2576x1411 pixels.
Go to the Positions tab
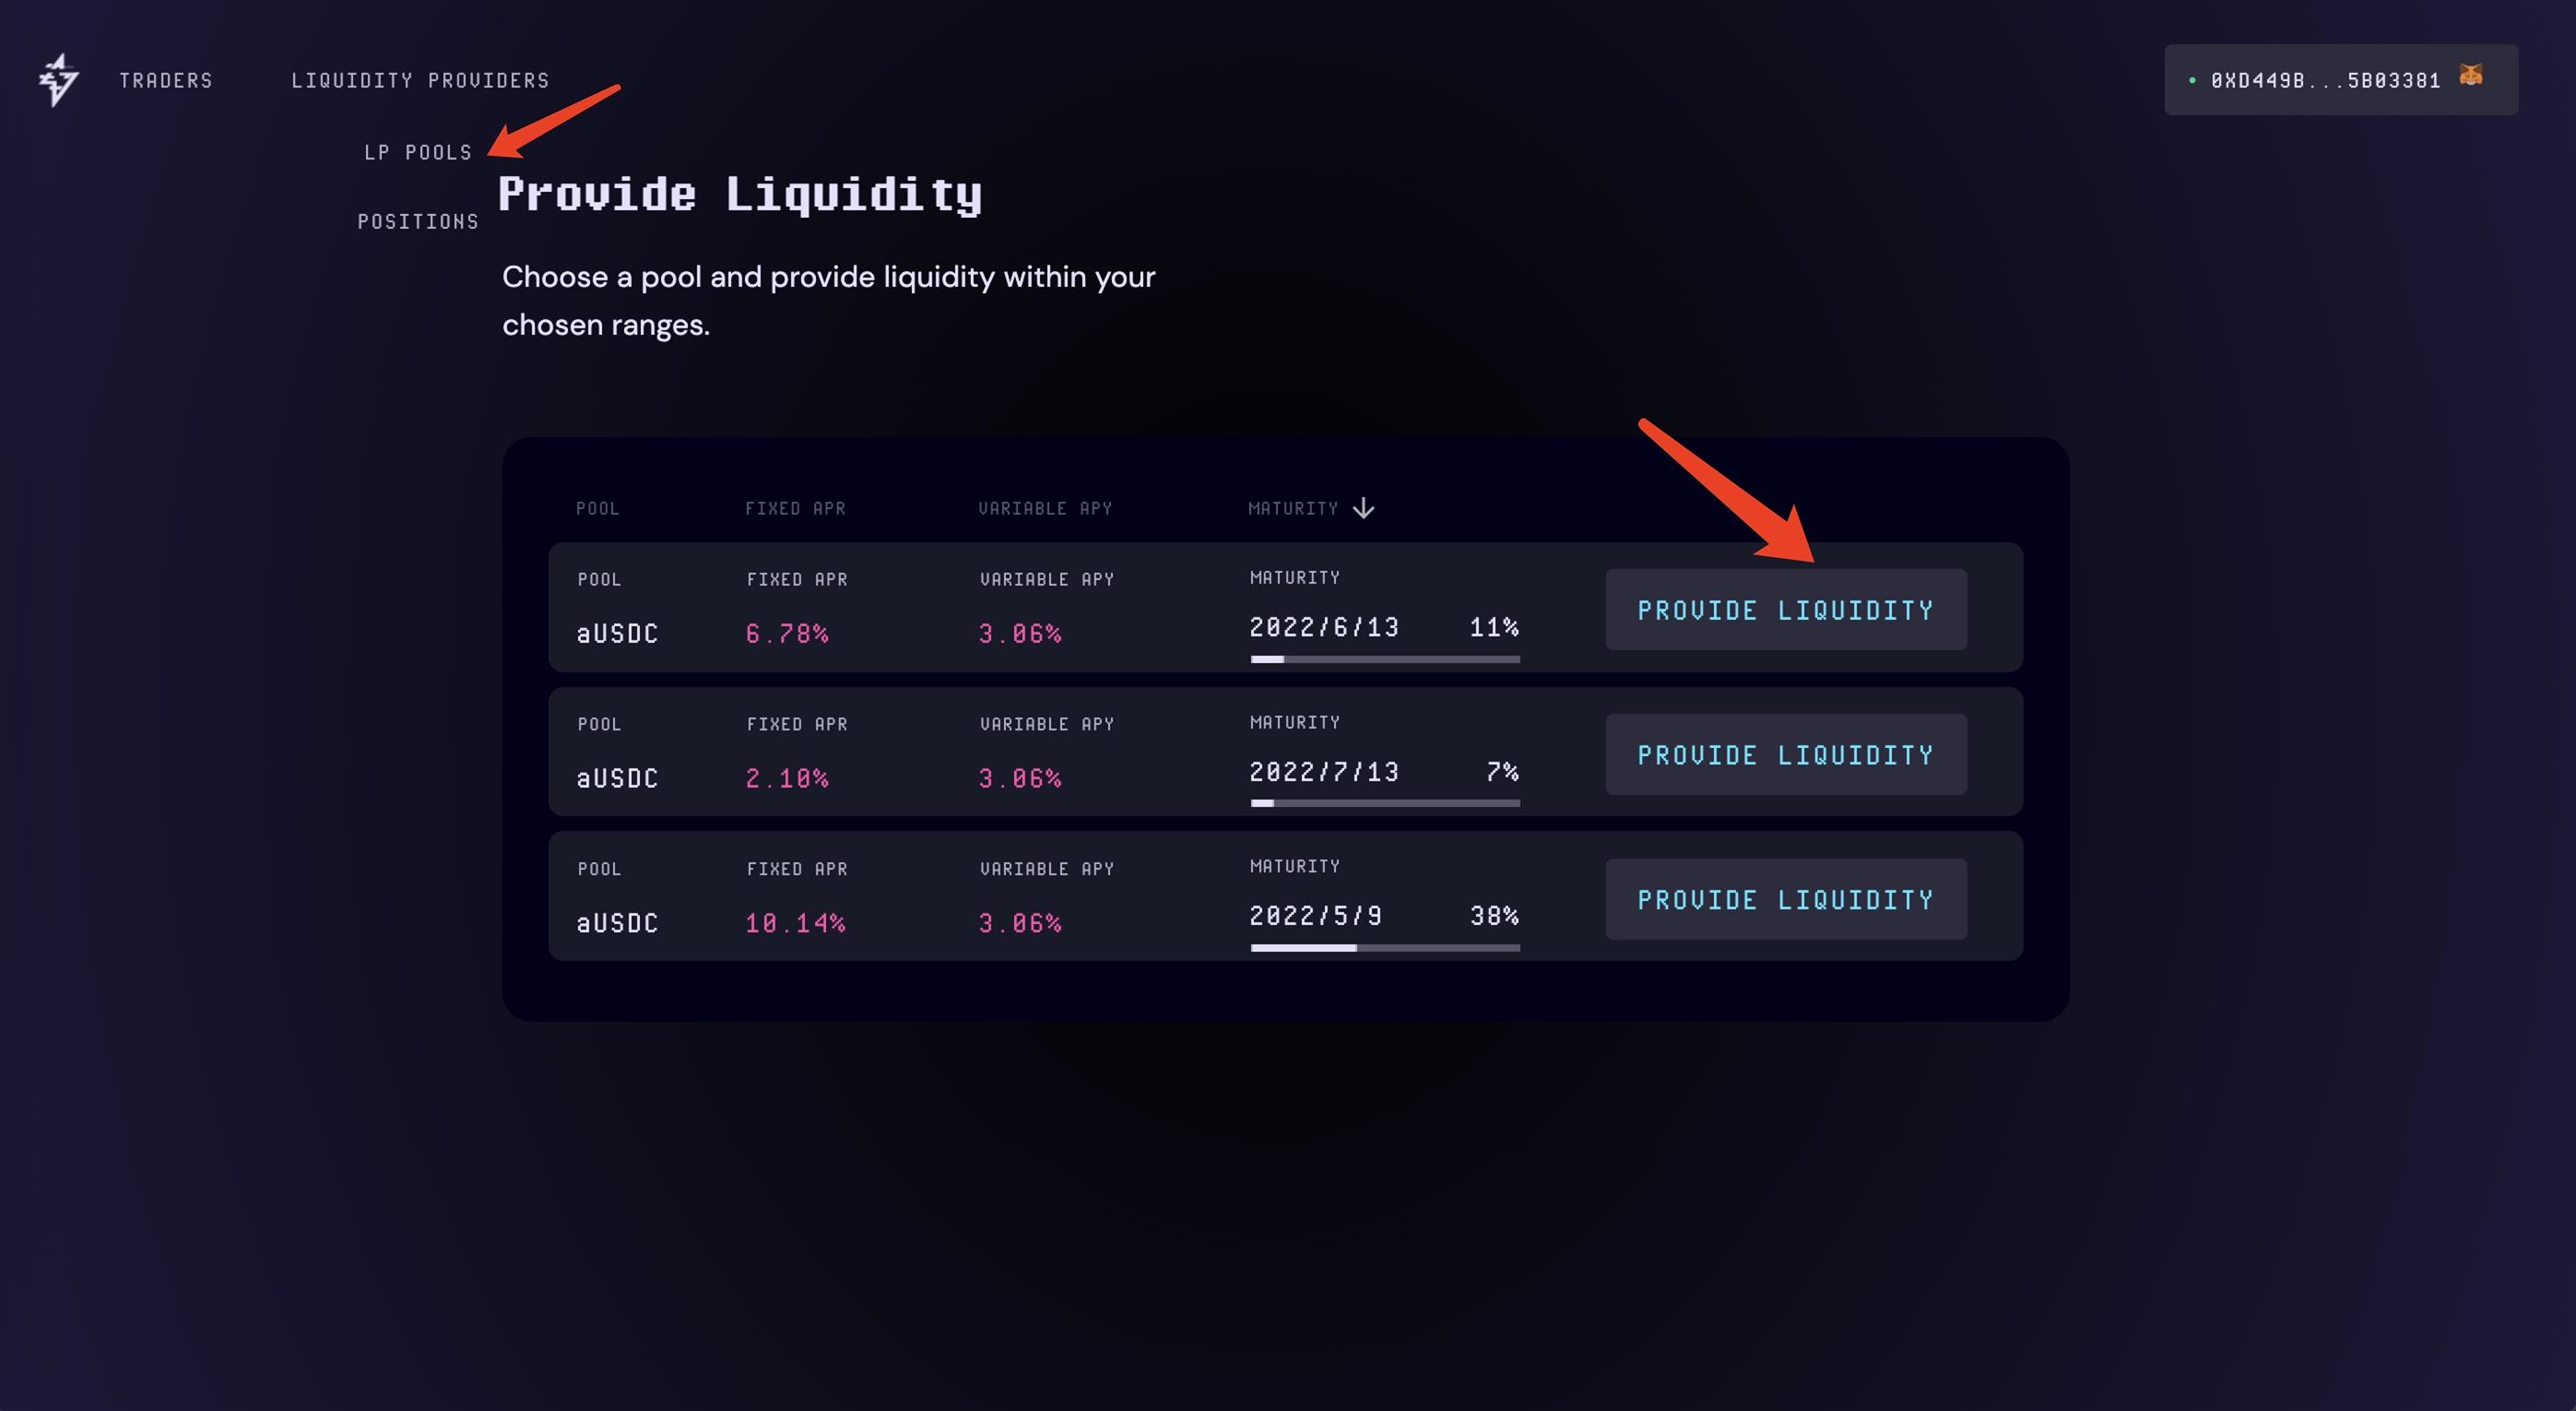[x=418, y=222]
